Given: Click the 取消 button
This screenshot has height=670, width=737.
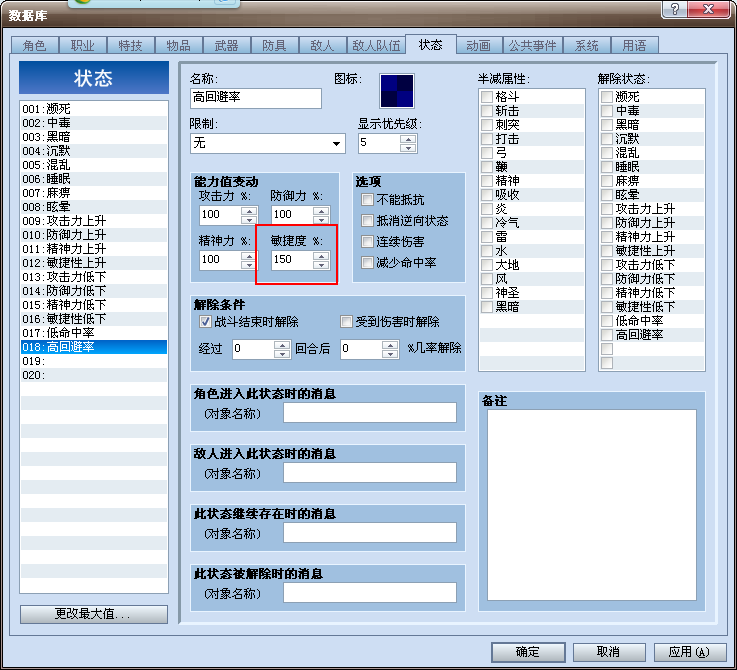Looking at the screenshot, I should 608,652.
